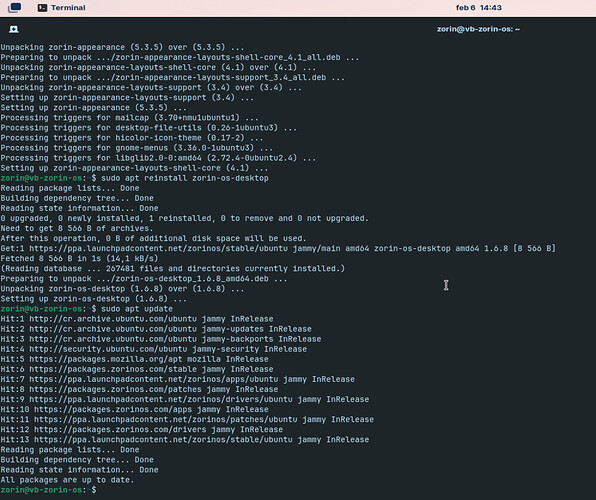Screen dimensions: 596x500
Task: Click the sudo apt update command text
Action: click(x=137, y=309)
